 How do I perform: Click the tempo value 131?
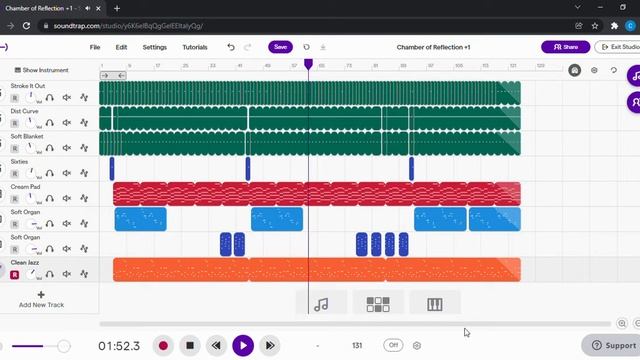(x=357, y=346)
